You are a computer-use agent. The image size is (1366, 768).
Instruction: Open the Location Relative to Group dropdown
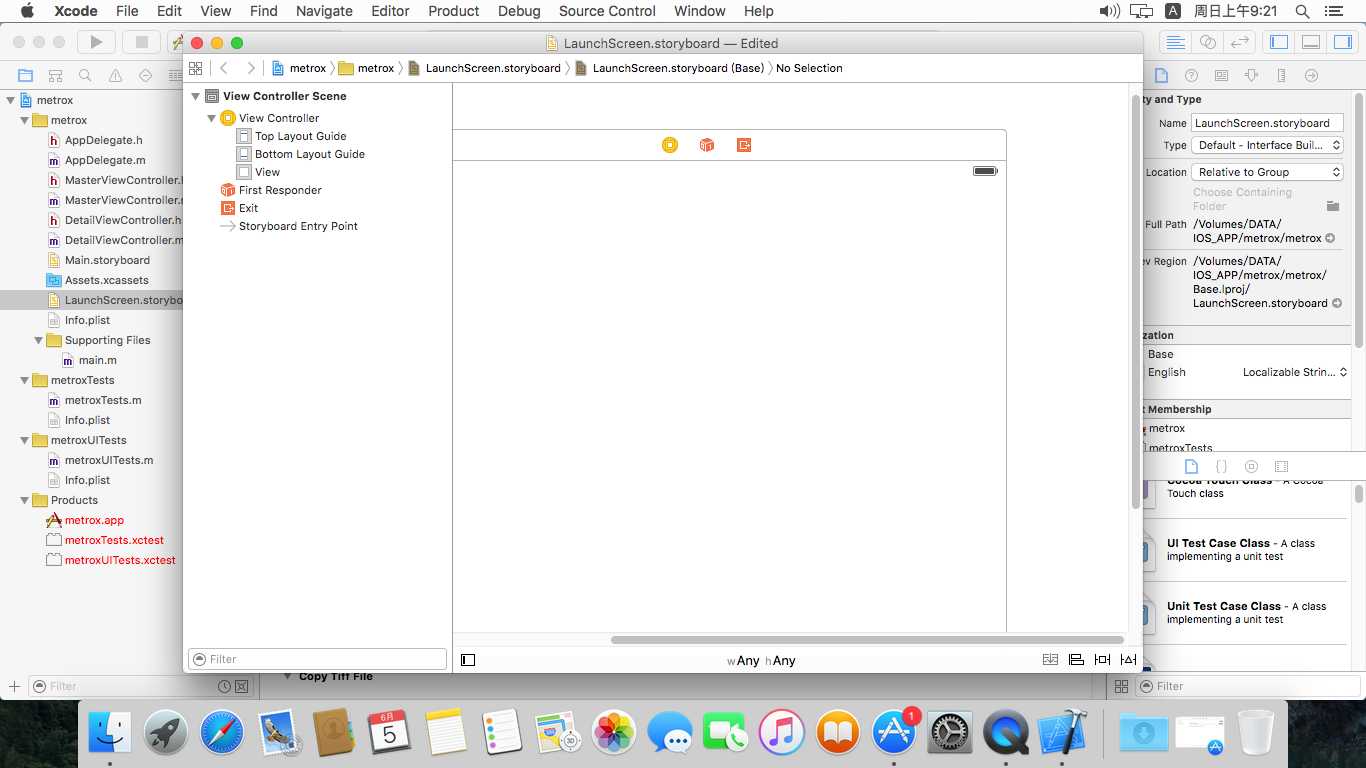pyautogui.click(x=1267, y=172)
